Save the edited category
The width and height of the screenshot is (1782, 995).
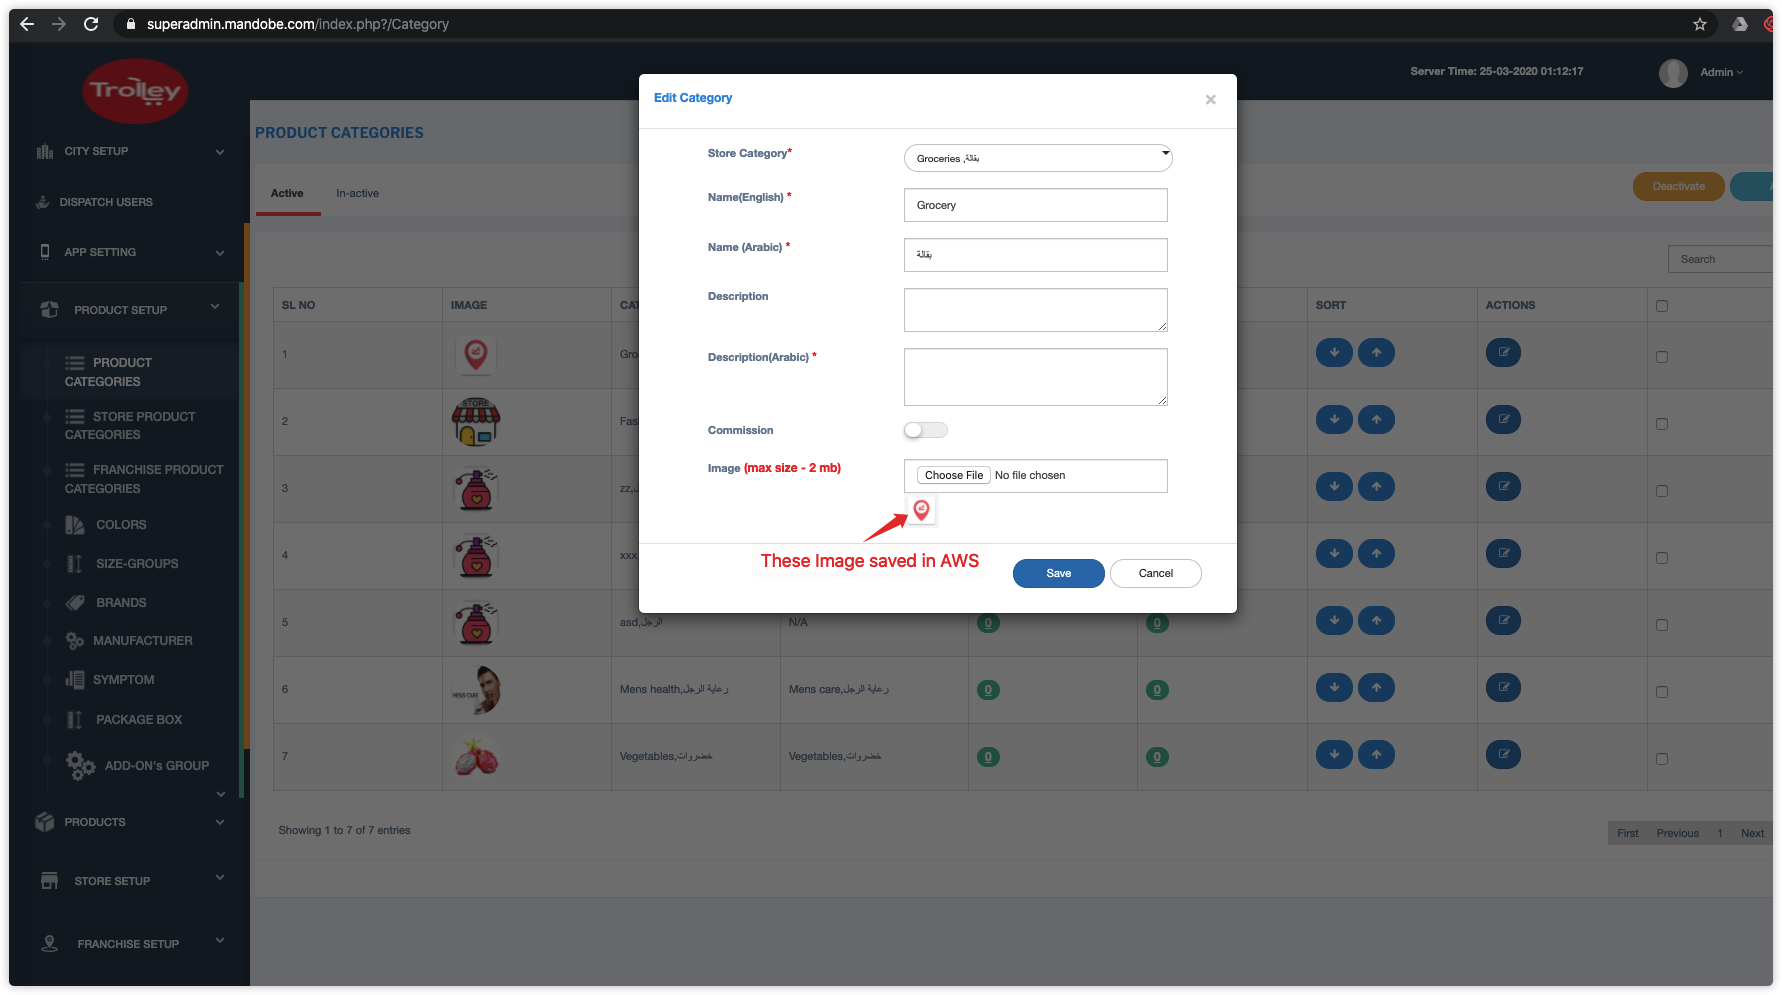(x=1058, y=573)
